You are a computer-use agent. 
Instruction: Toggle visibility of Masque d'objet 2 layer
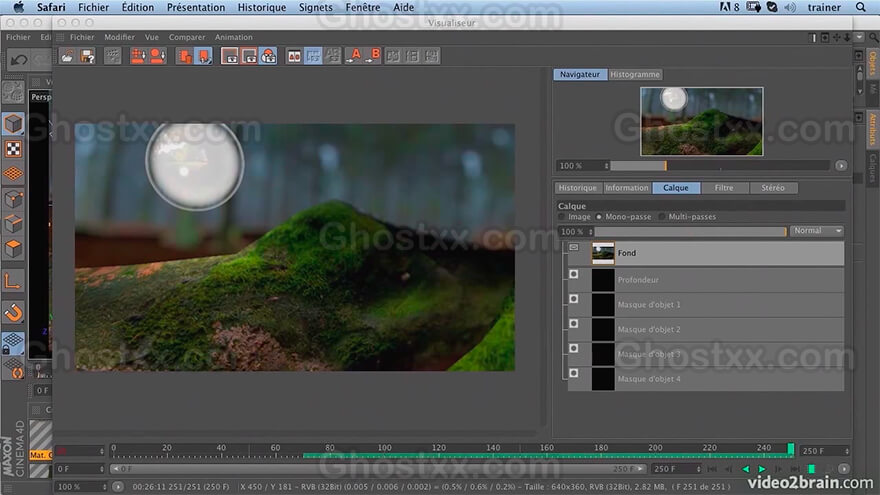click(574, 324)
